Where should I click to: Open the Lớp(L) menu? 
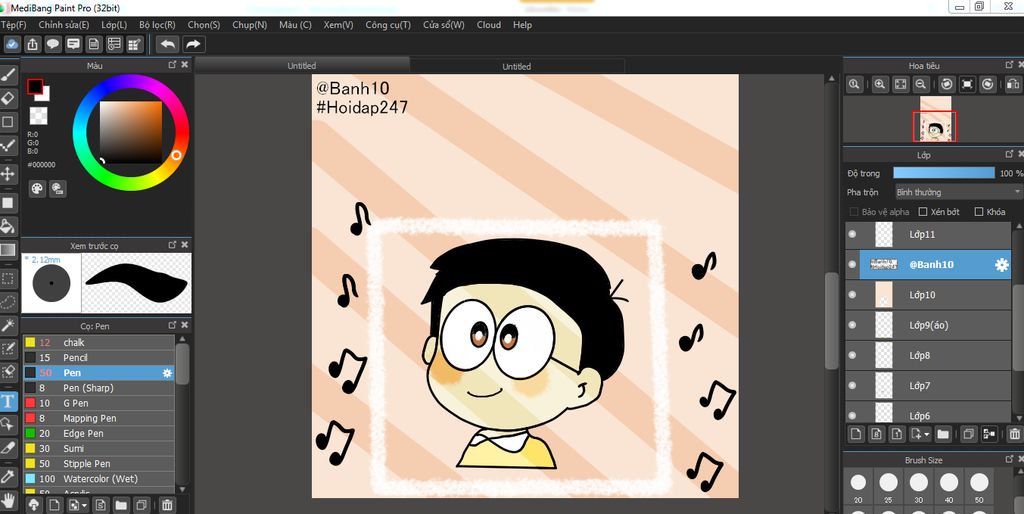(114, 25)
